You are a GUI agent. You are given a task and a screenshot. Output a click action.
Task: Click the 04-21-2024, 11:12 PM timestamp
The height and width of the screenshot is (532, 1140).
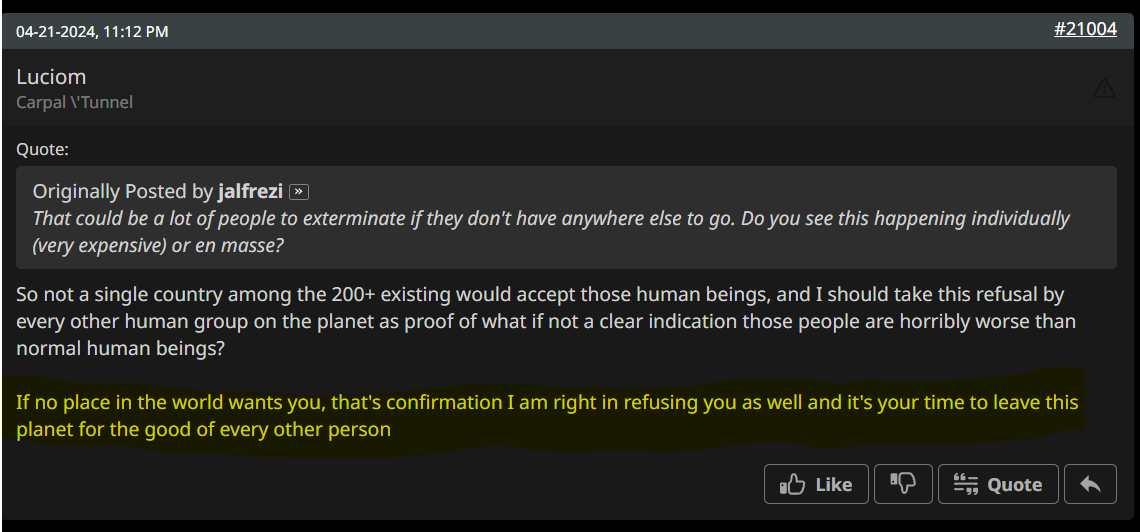92,32
